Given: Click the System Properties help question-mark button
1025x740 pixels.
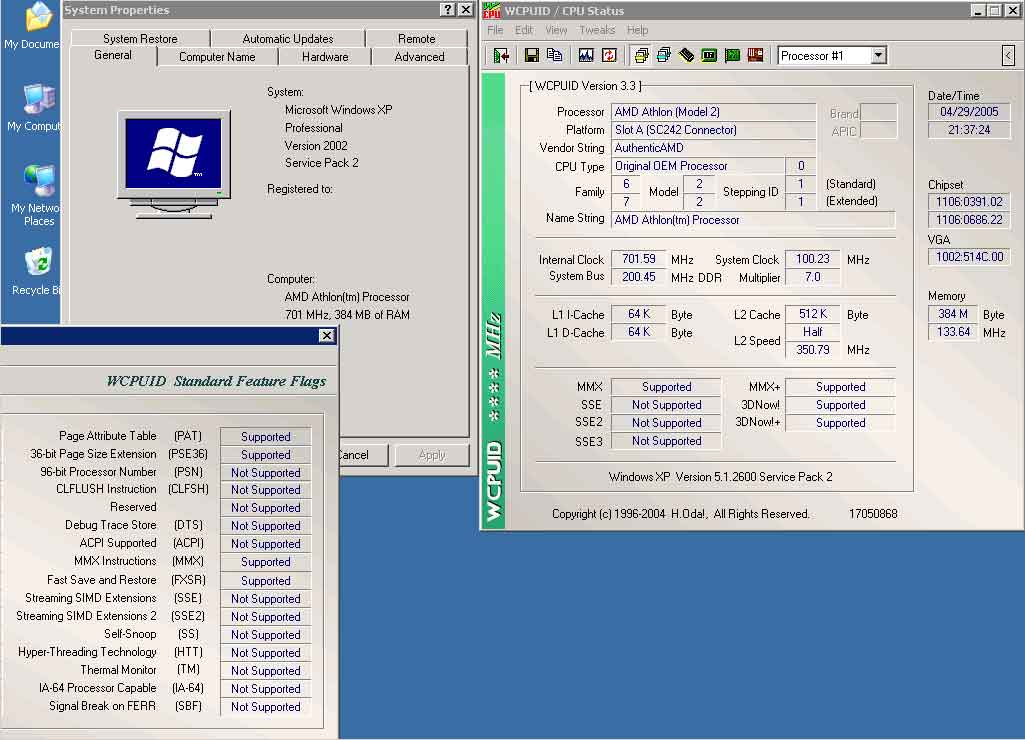Looking at the screenshot, I should pyautogui.click(x=447, y=10).
